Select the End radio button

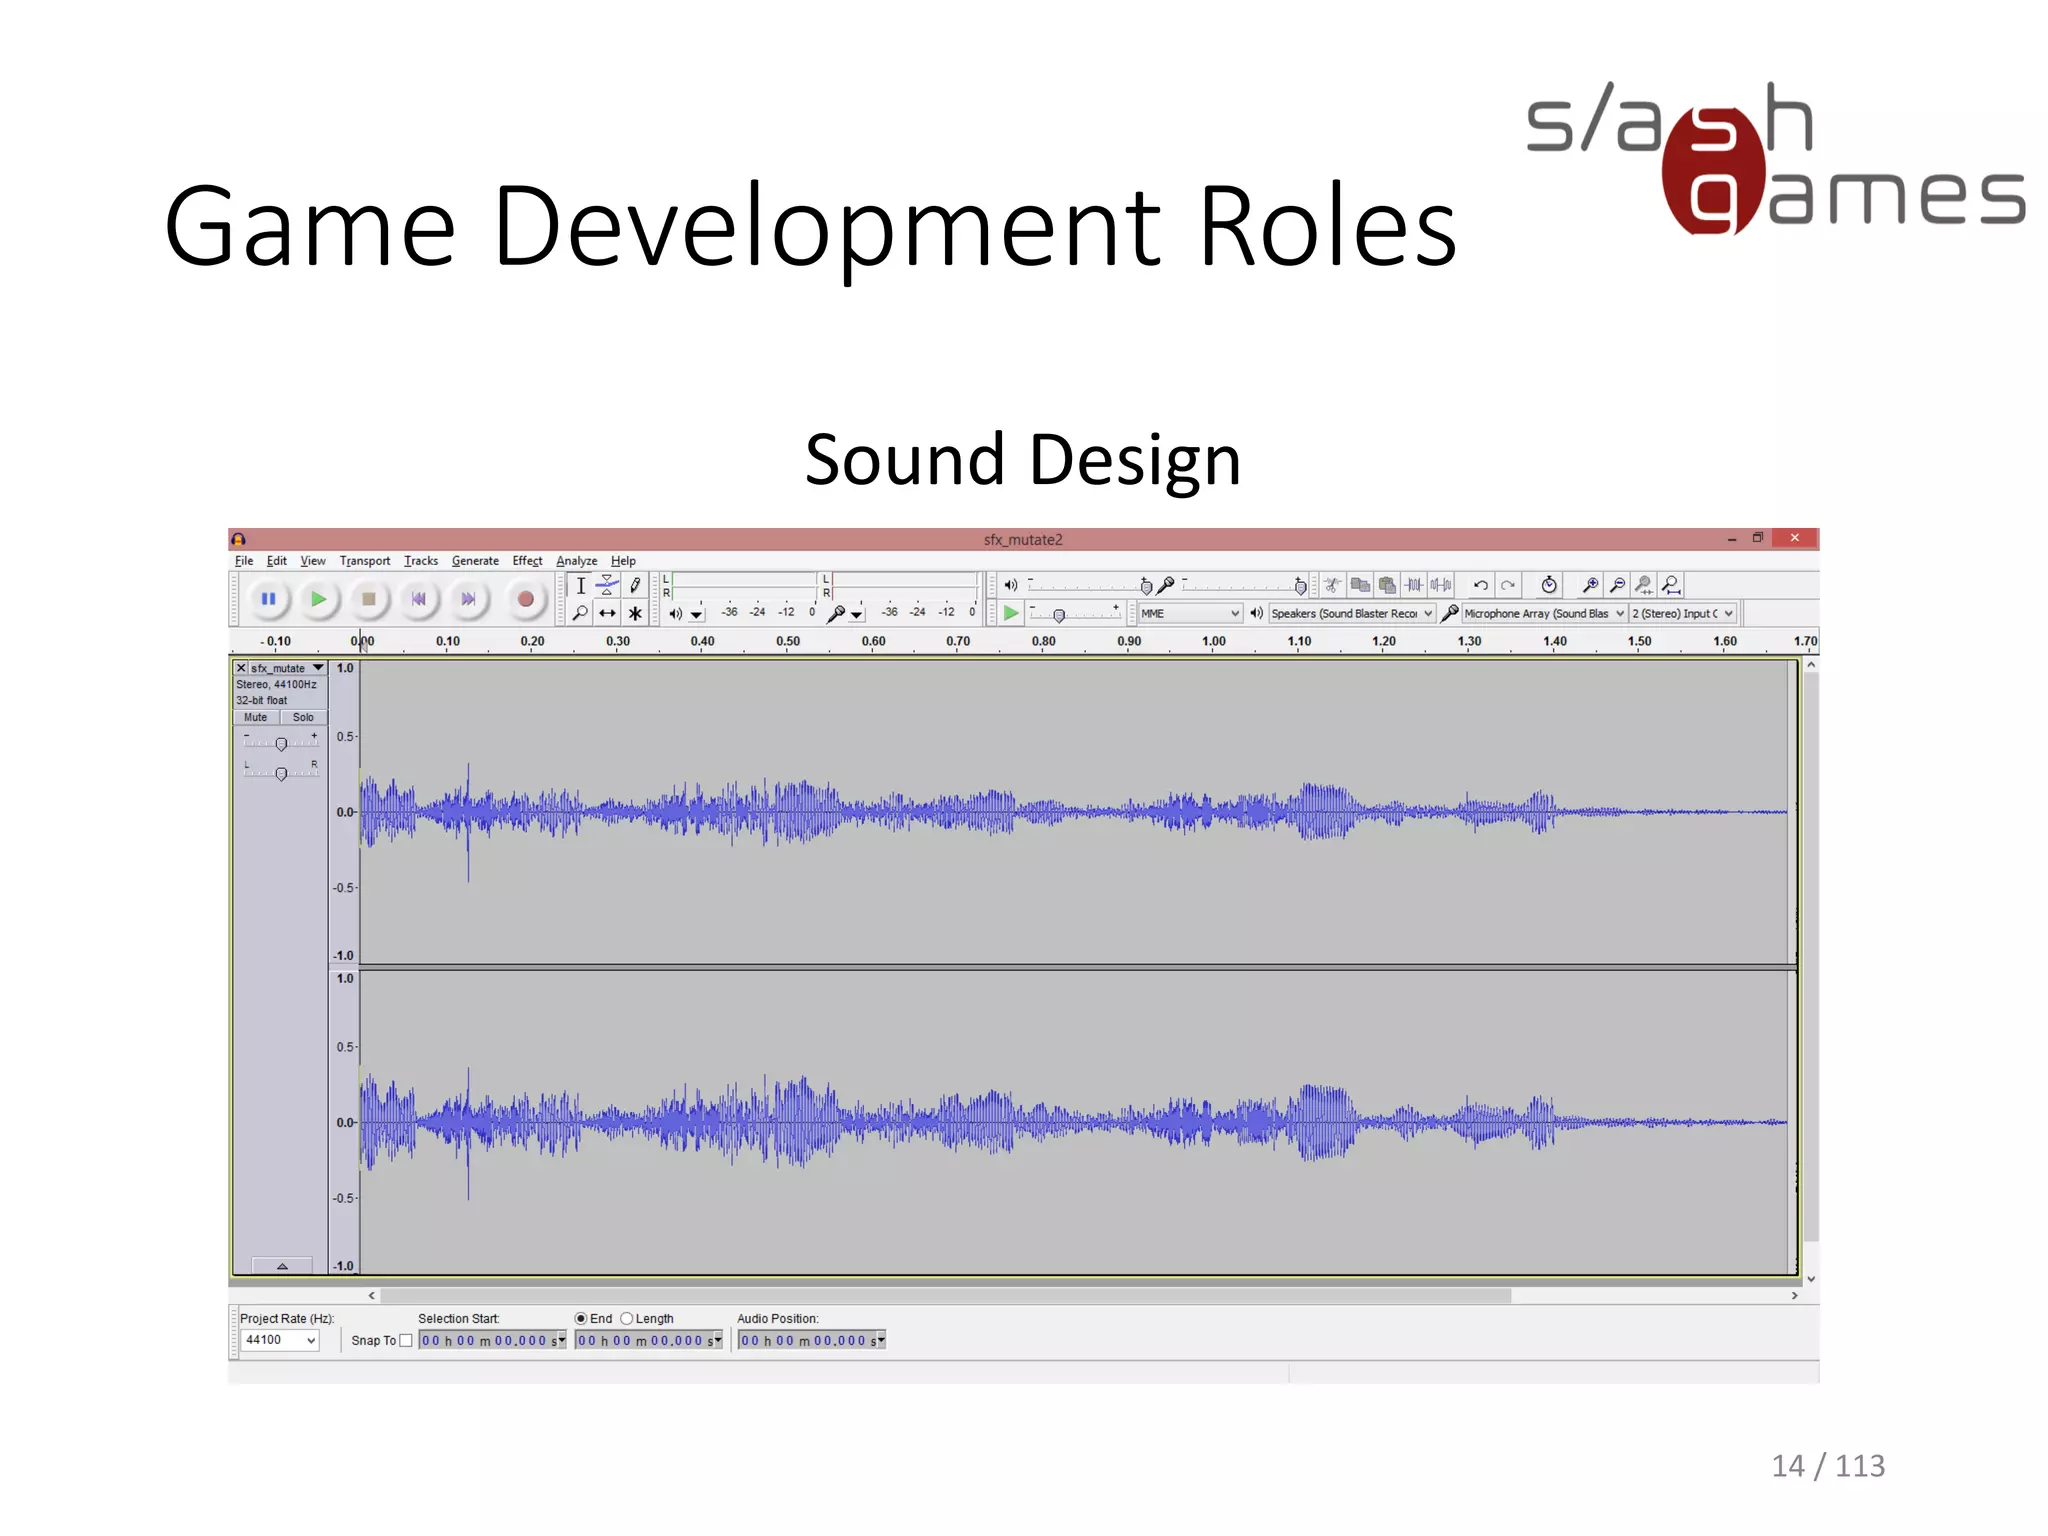(x=581, y=1319)
